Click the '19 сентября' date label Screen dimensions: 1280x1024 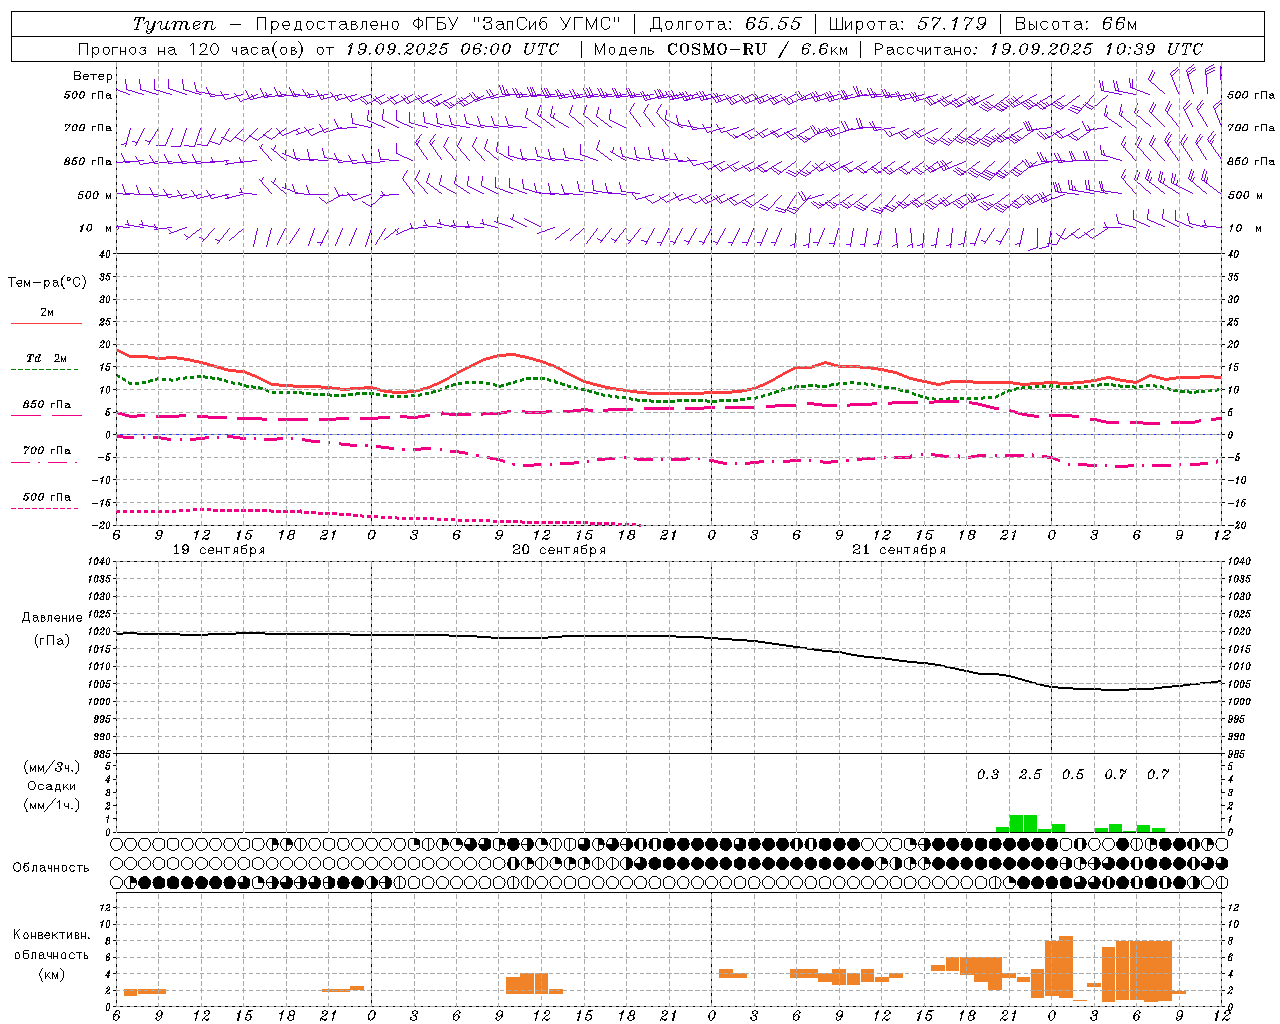pos(218,550)
